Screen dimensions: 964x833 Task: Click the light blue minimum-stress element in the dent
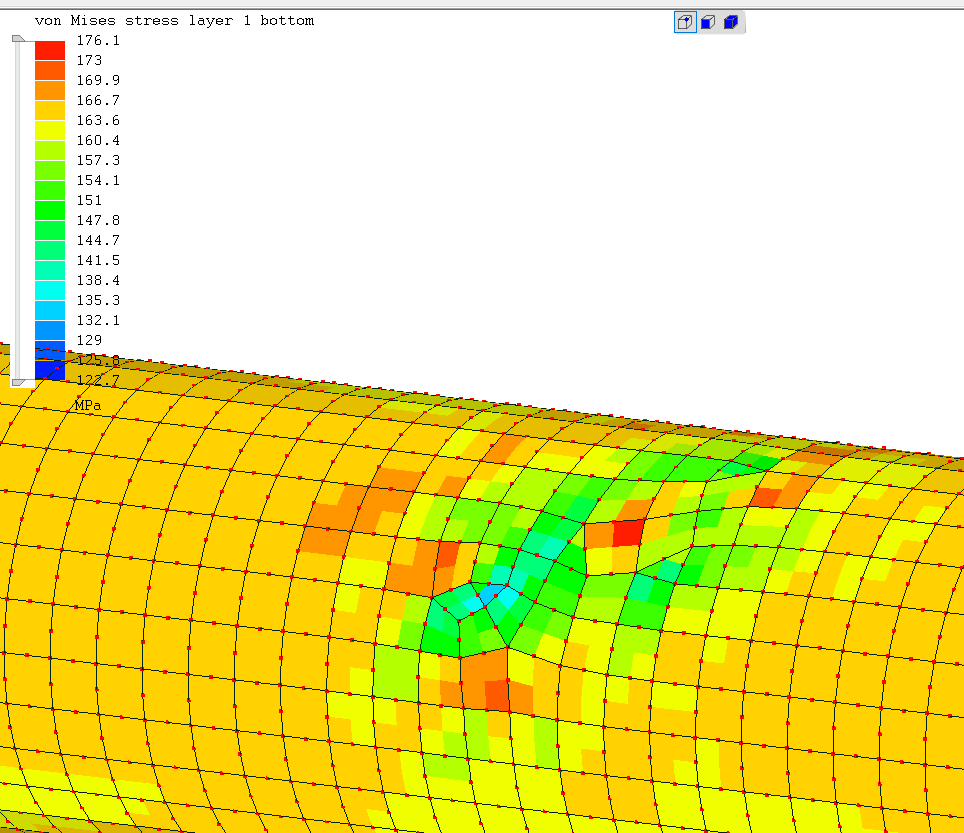491,595
